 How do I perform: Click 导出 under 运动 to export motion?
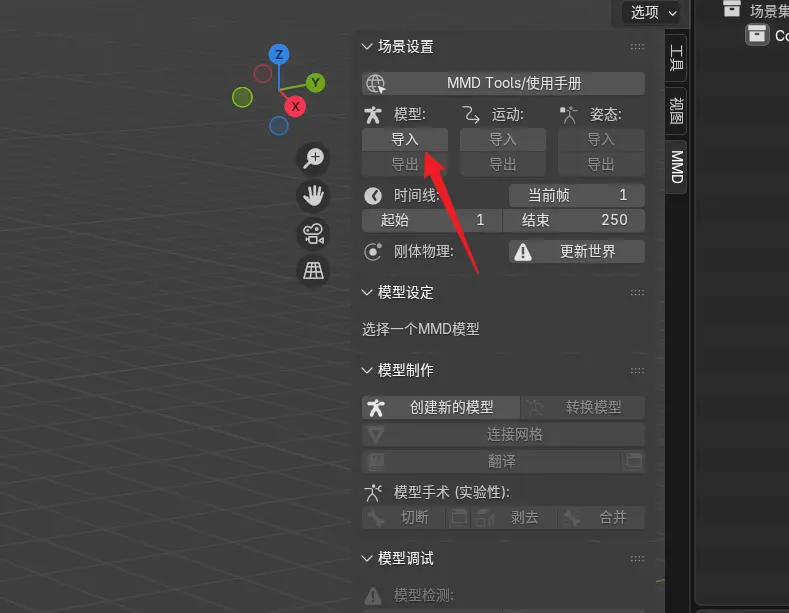(x=503, y=164)
